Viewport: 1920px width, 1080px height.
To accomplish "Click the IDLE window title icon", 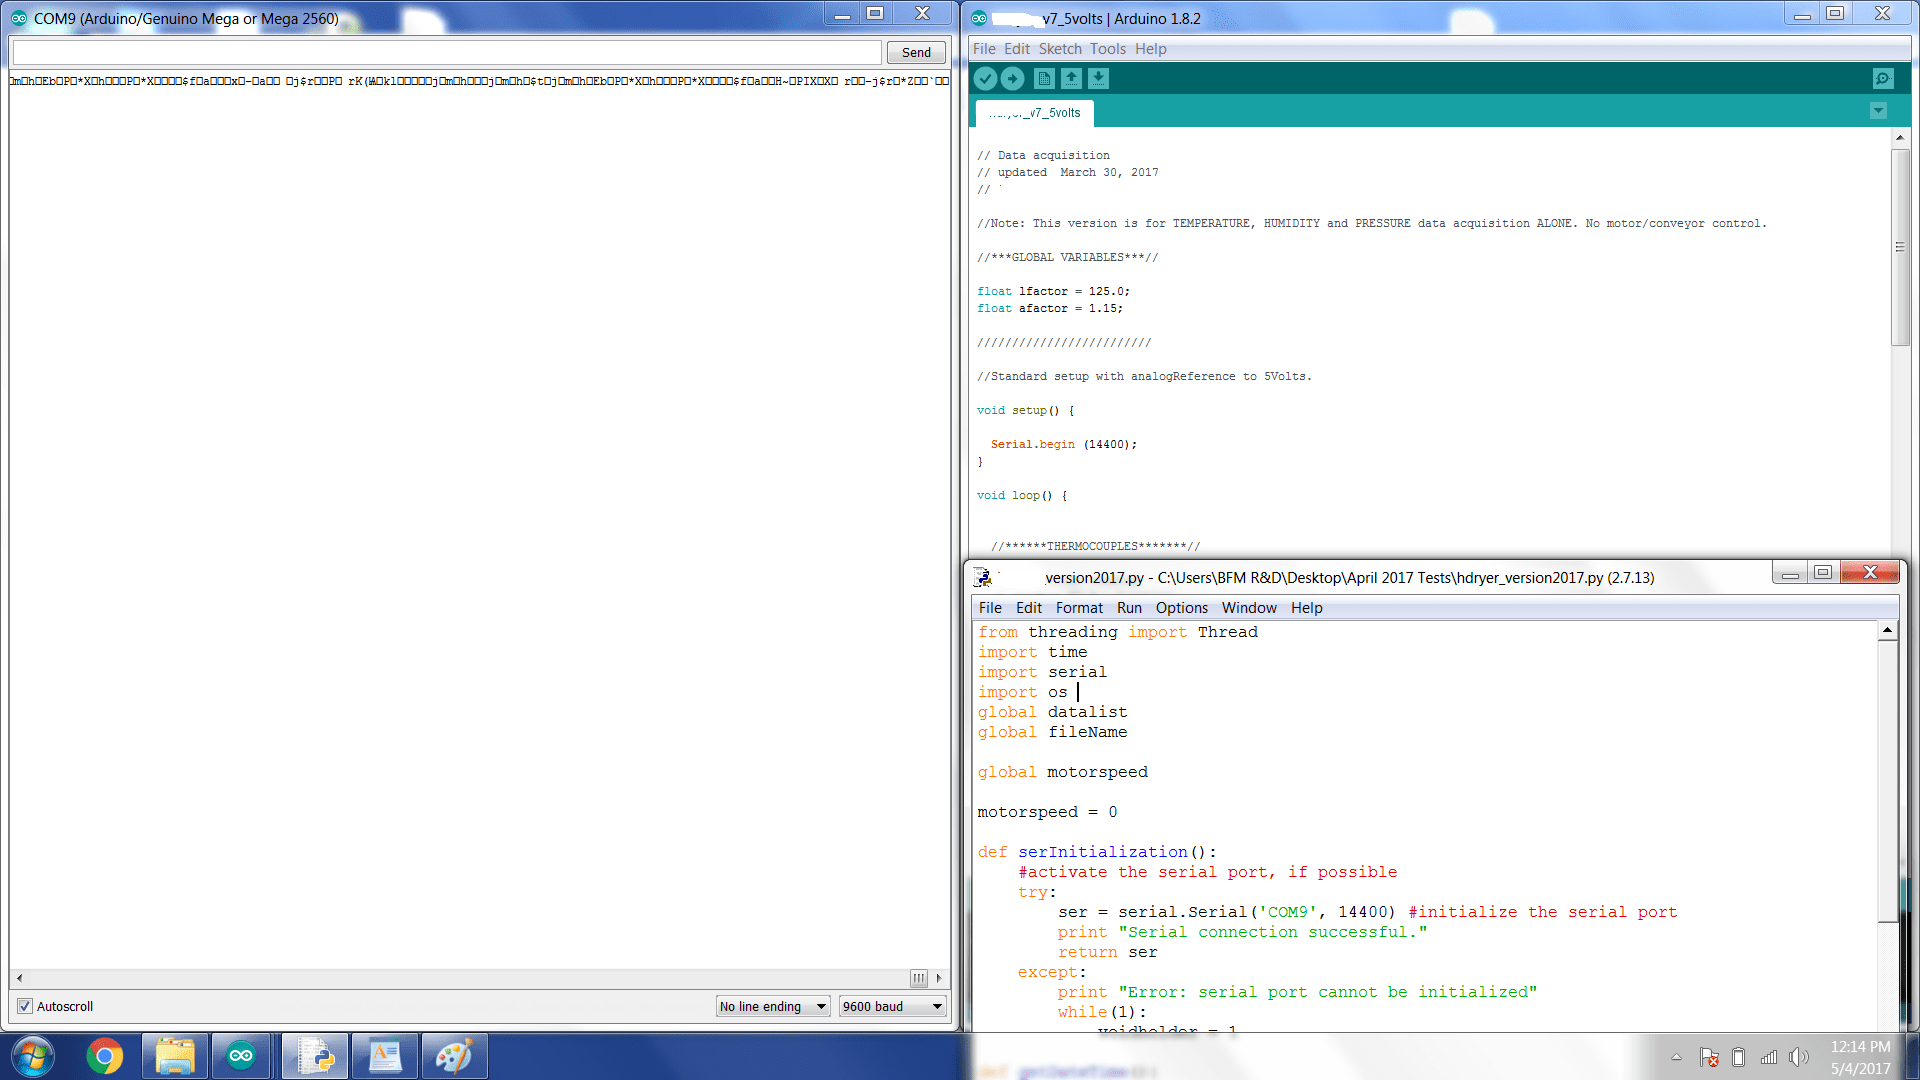I will click(983, 577).
